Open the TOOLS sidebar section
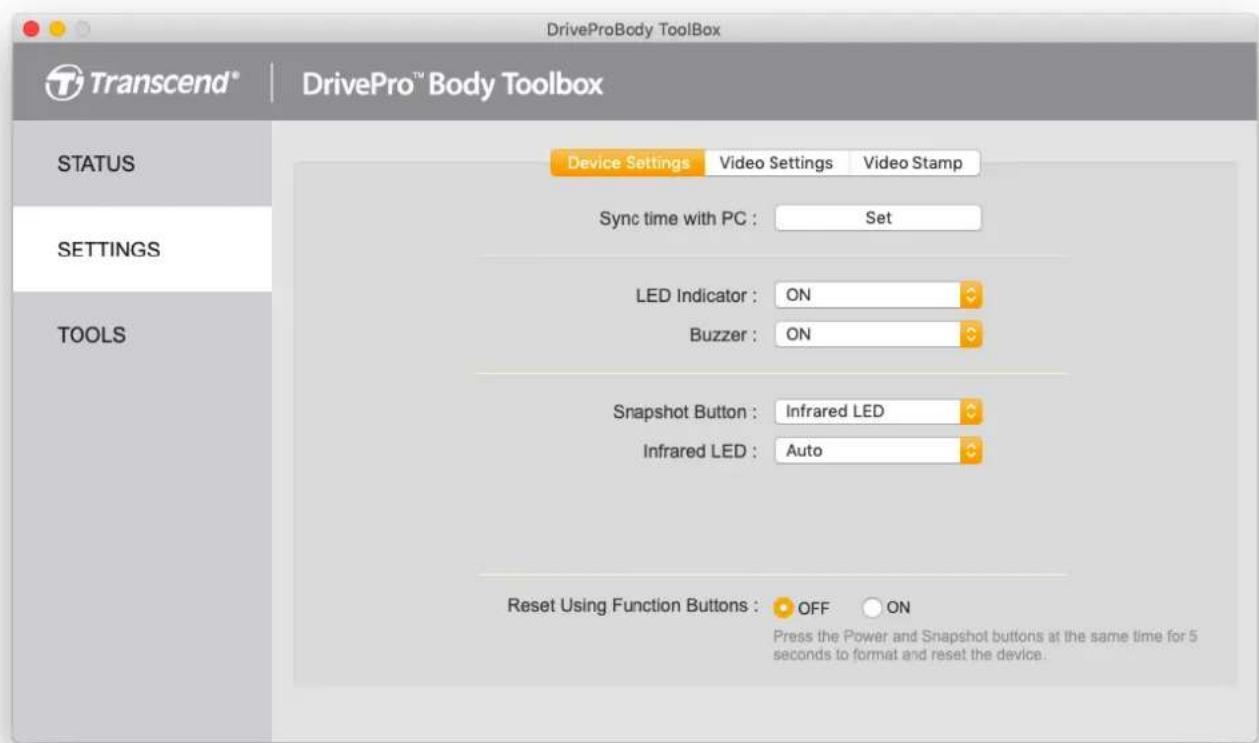 click(142, 335)
